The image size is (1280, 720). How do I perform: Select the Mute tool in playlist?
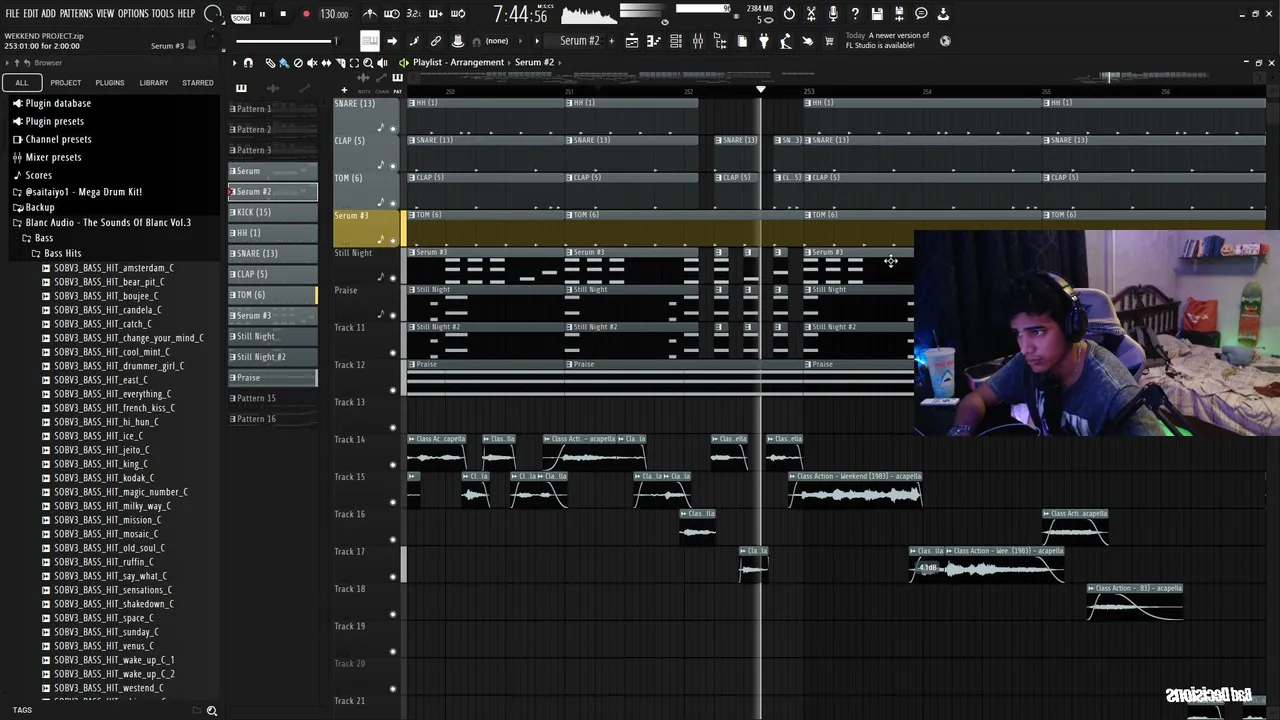coord(312,62)
